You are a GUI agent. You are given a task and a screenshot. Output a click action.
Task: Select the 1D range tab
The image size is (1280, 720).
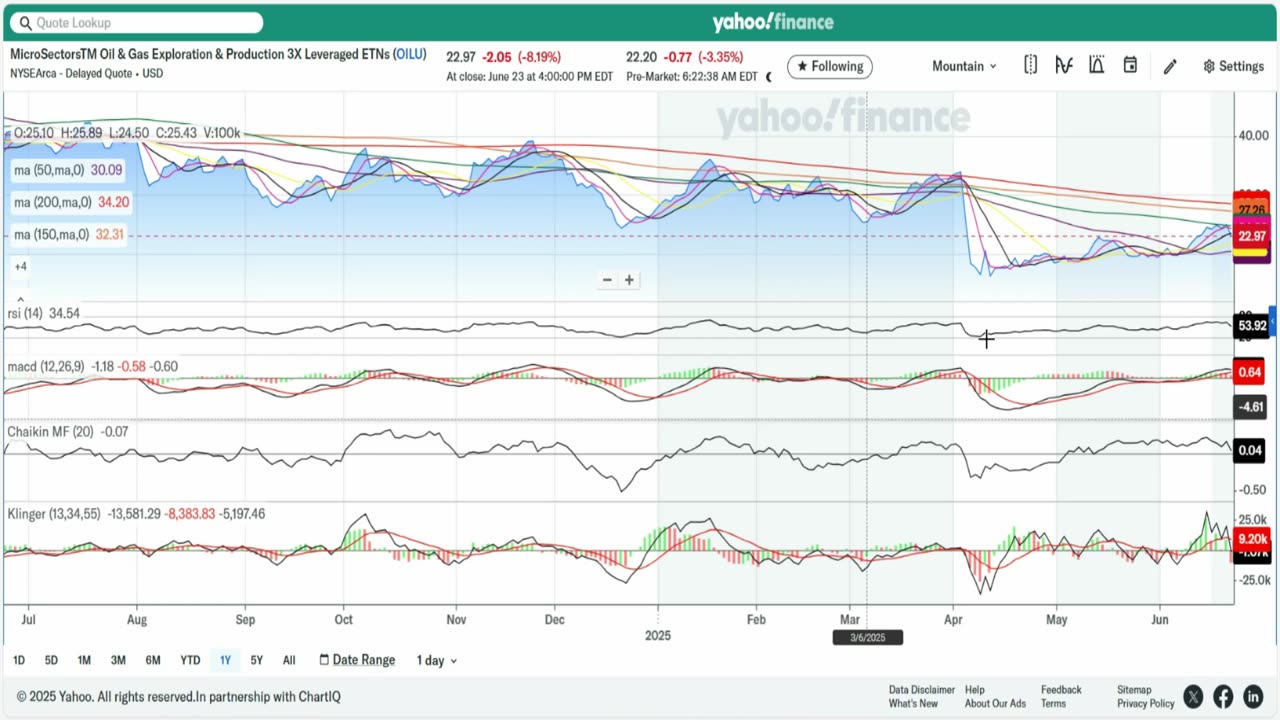coord(19,660)
